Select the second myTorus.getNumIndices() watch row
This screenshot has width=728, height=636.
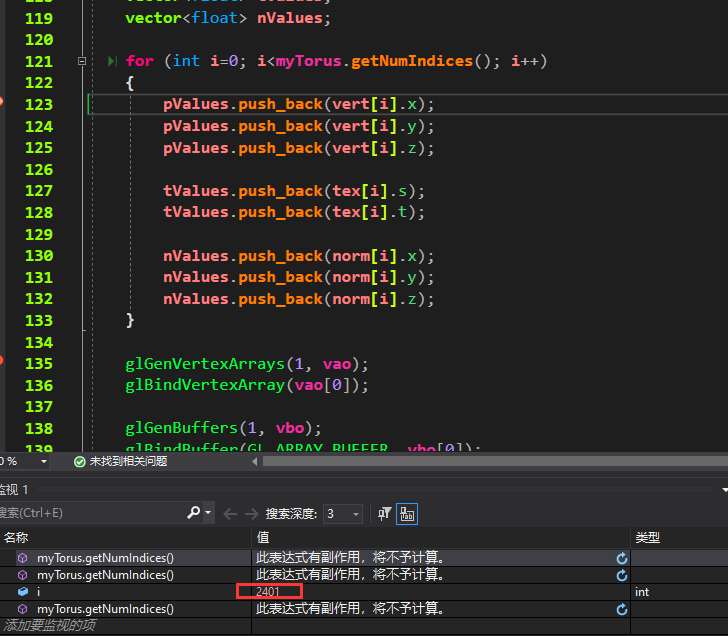pyautogui.click(x=364, y=575)
